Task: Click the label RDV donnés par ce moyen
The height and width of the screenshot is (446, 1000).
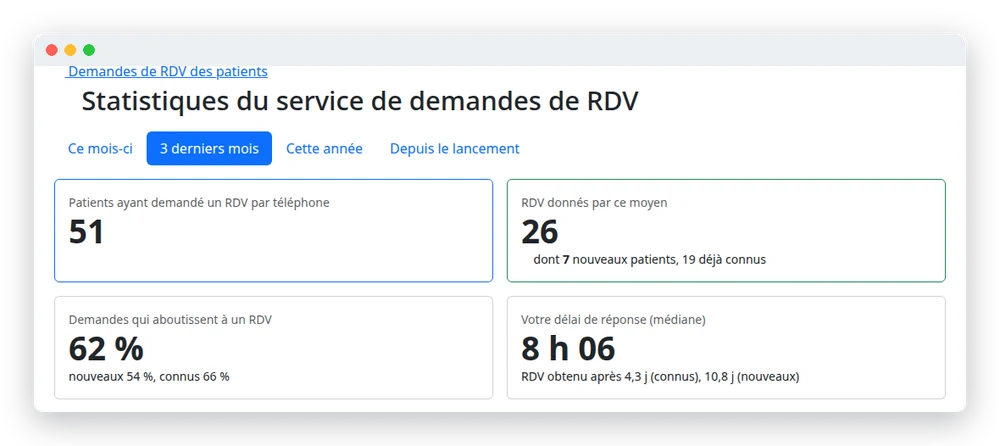Action: click(x=594, y=203)
